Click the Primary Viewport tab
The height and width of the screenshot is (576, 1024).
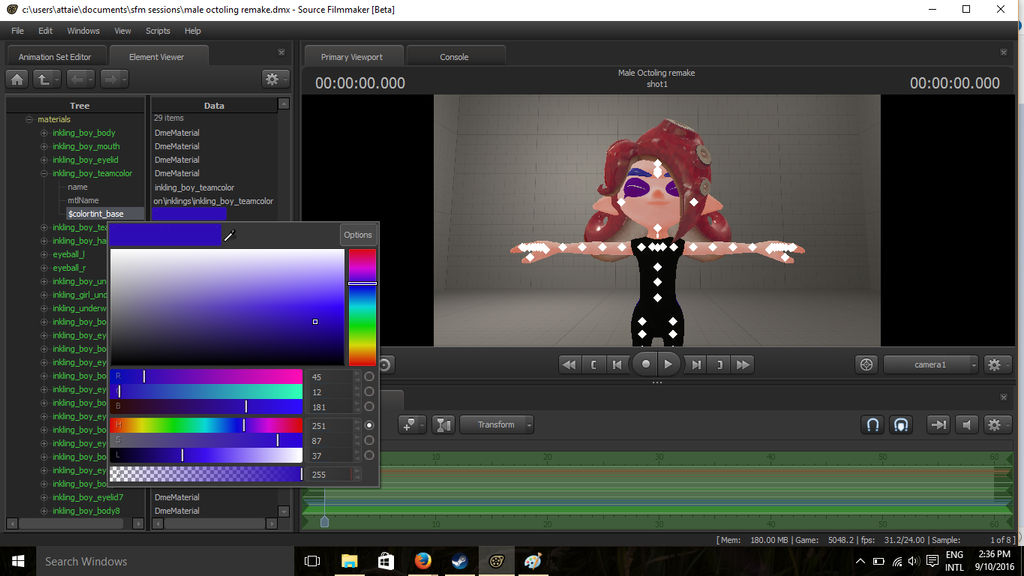click(x=351, y=57)
